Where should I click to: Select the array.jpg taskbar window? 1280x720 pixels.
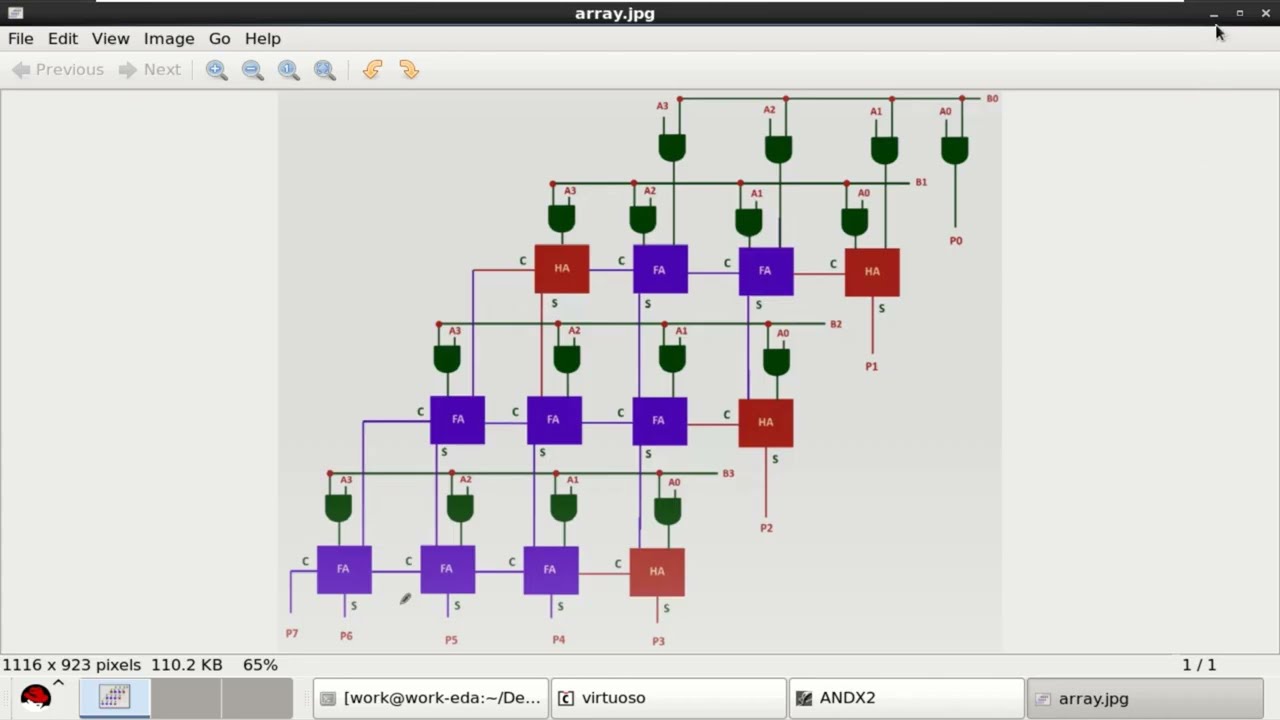pyautogui.click(x=1145, y=698)
